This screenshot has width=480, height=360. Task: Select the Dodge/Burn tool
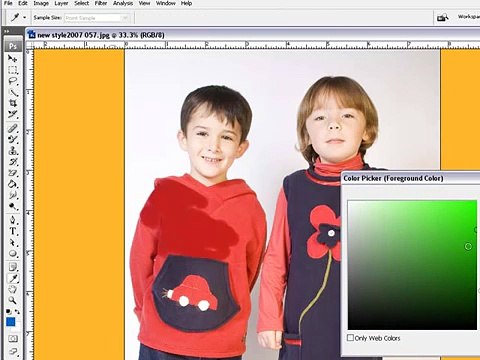13,206
